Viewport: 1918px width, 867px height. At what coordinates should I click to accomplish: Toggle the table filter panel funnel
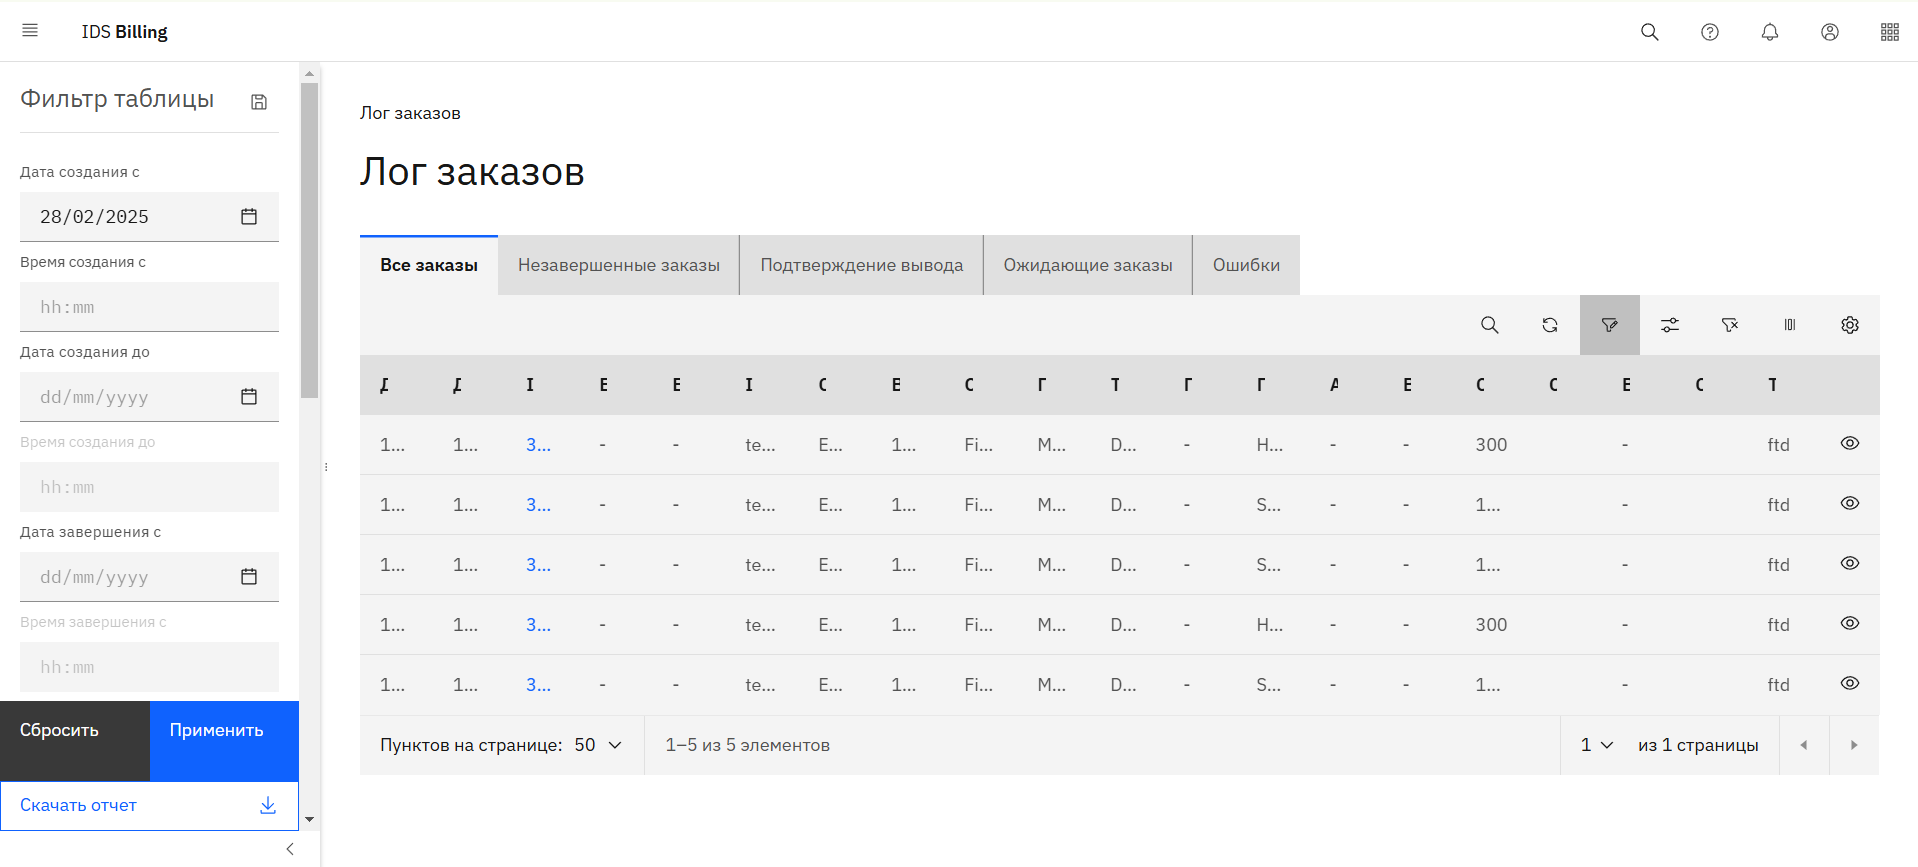tap(1610, 325)
